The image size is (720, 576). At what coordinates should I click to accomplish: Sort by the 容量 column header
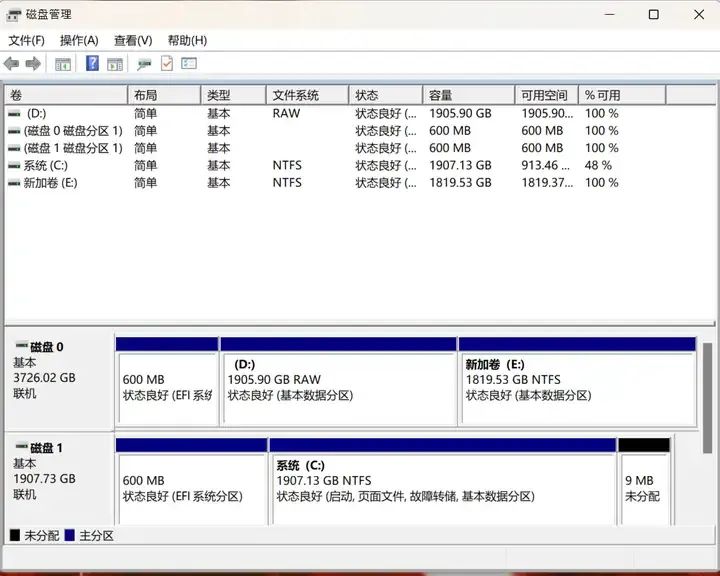click(469, 95)
